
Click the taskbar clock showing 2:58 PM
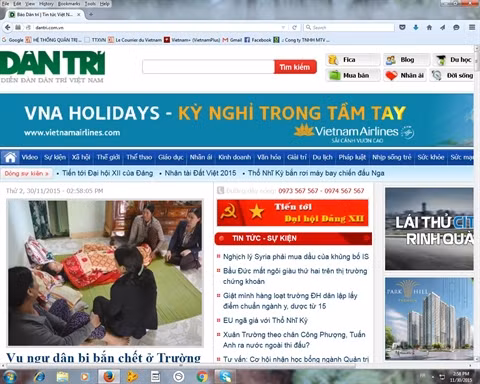[x=461, y=377]
